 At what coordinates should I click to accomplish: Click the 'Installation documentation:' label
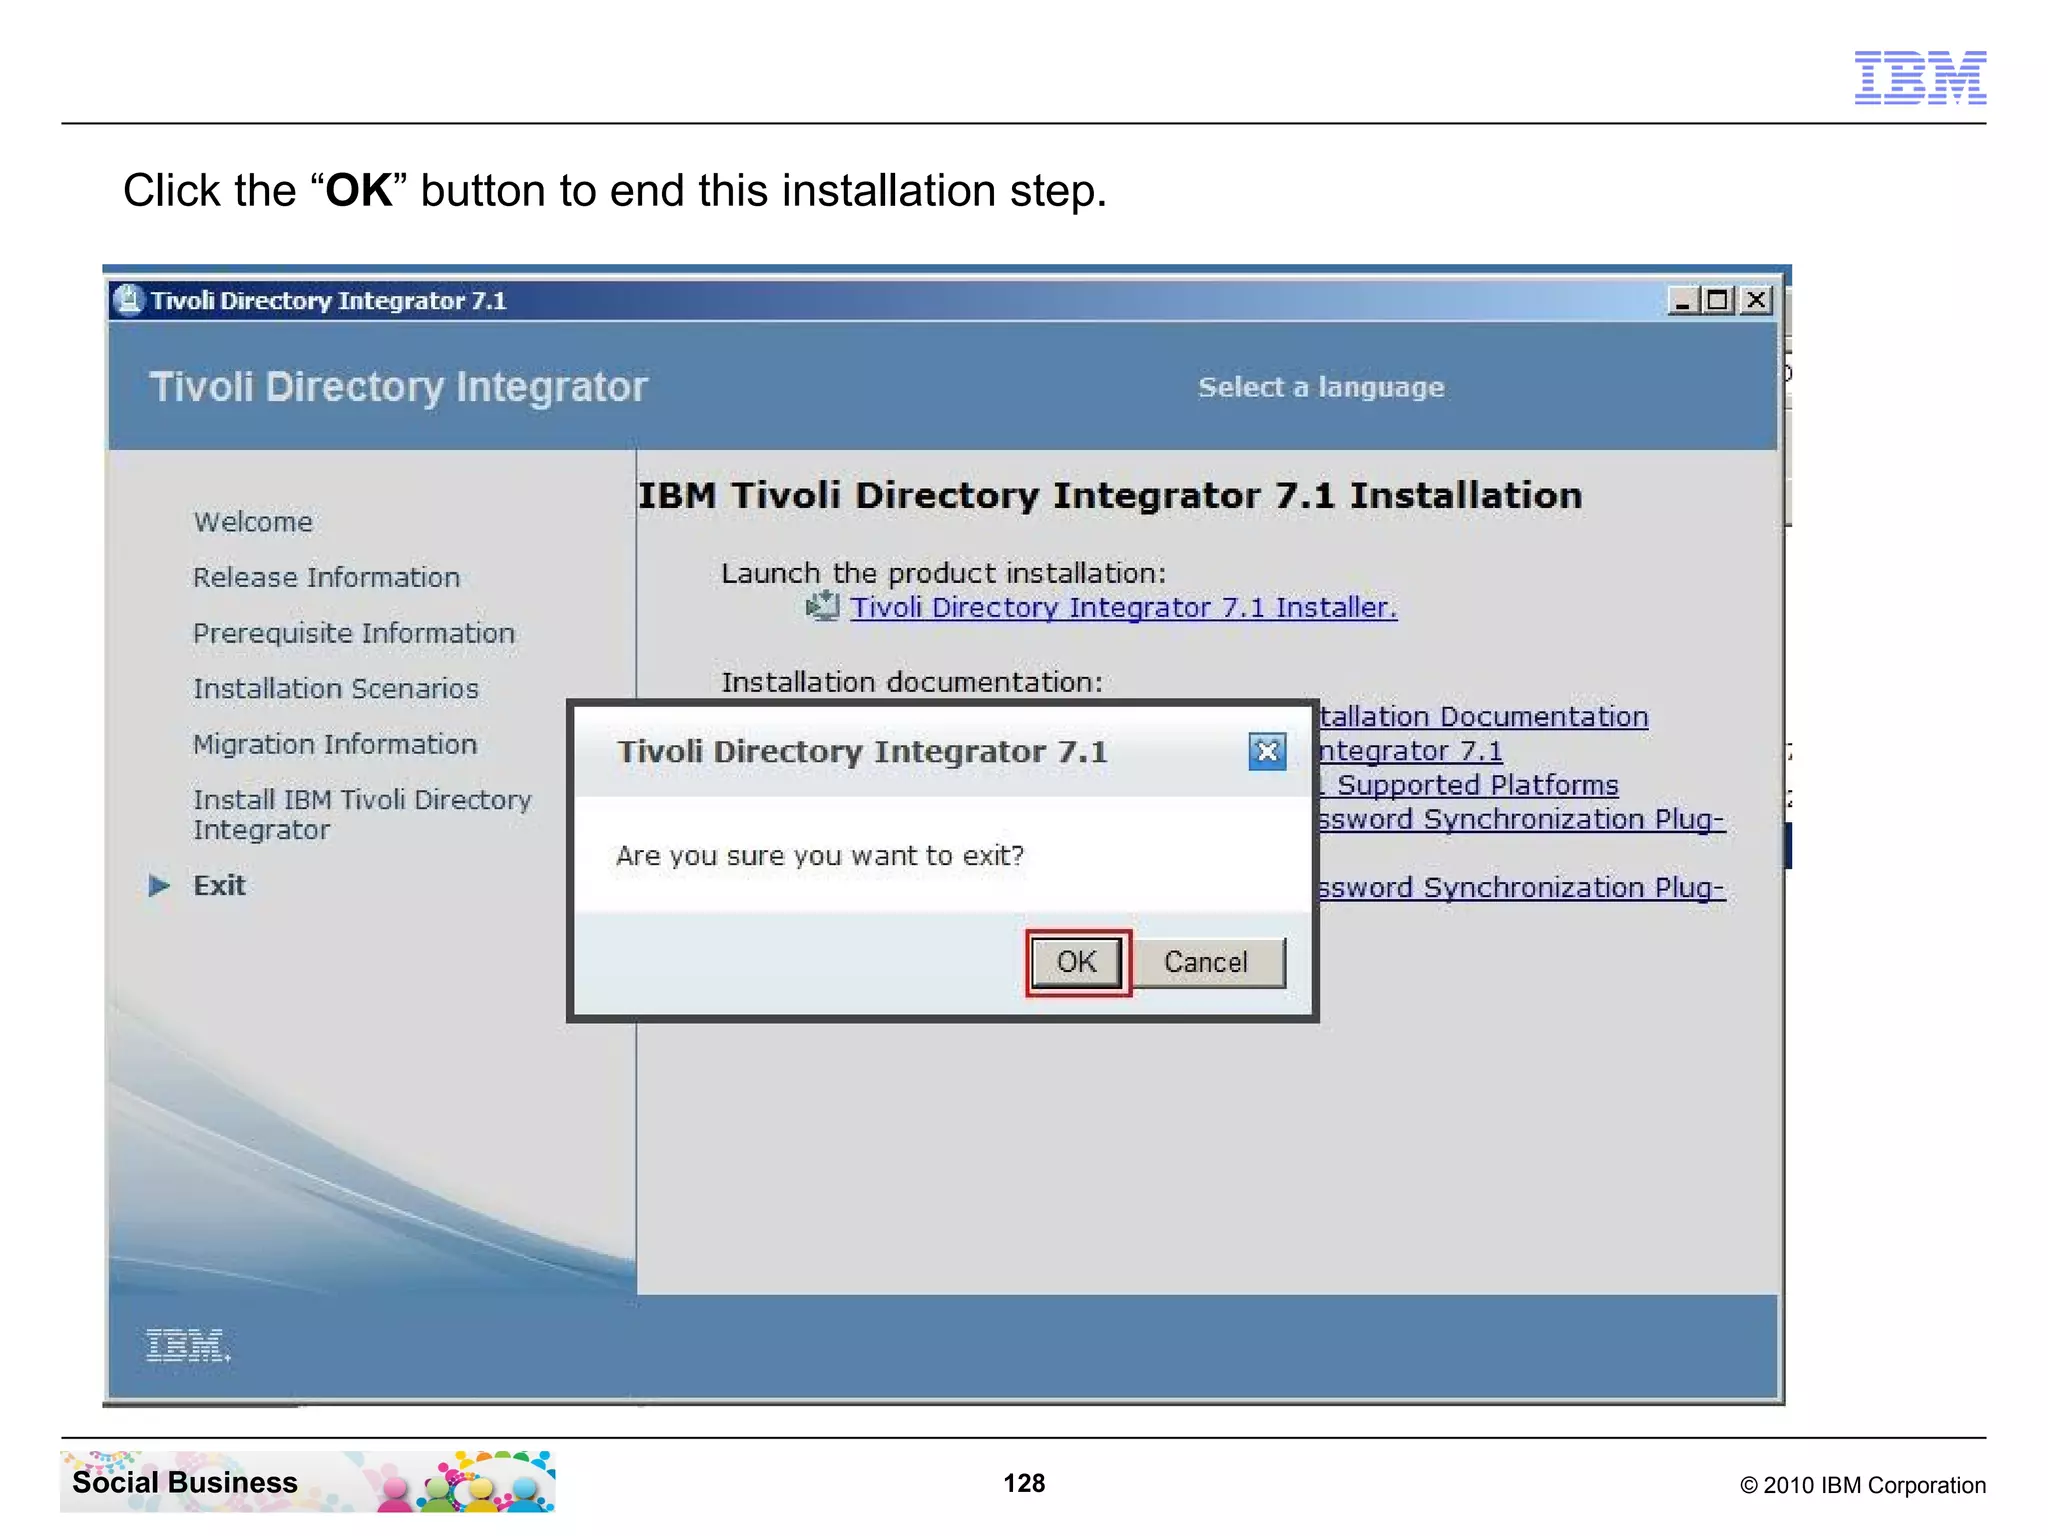[912, 683]
